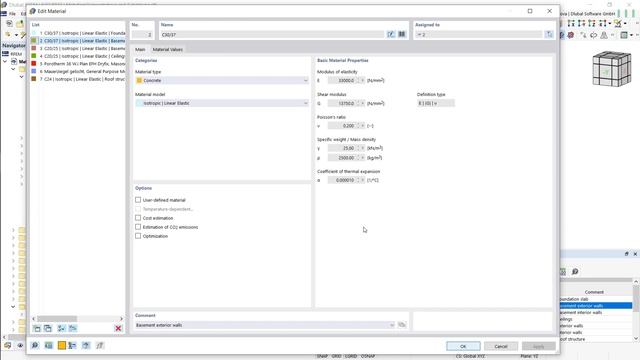Click the yellow axis selection icon in main toolbar

click(618, 24)
